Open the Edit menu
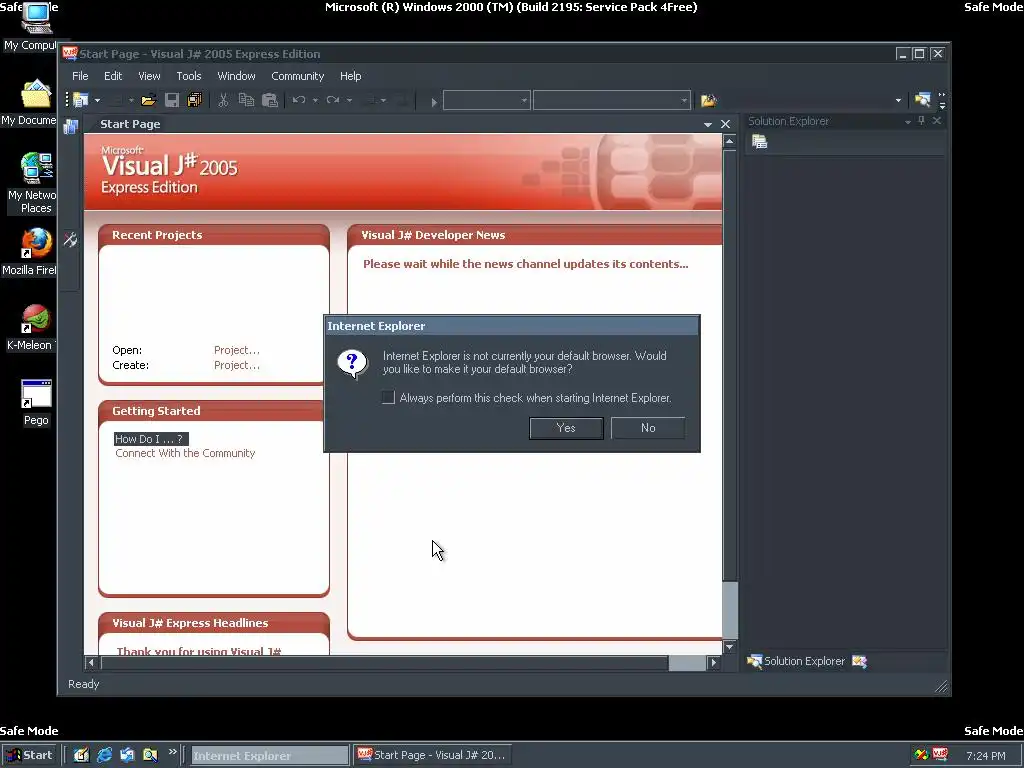1024x768 pixels. click(113, 76)
